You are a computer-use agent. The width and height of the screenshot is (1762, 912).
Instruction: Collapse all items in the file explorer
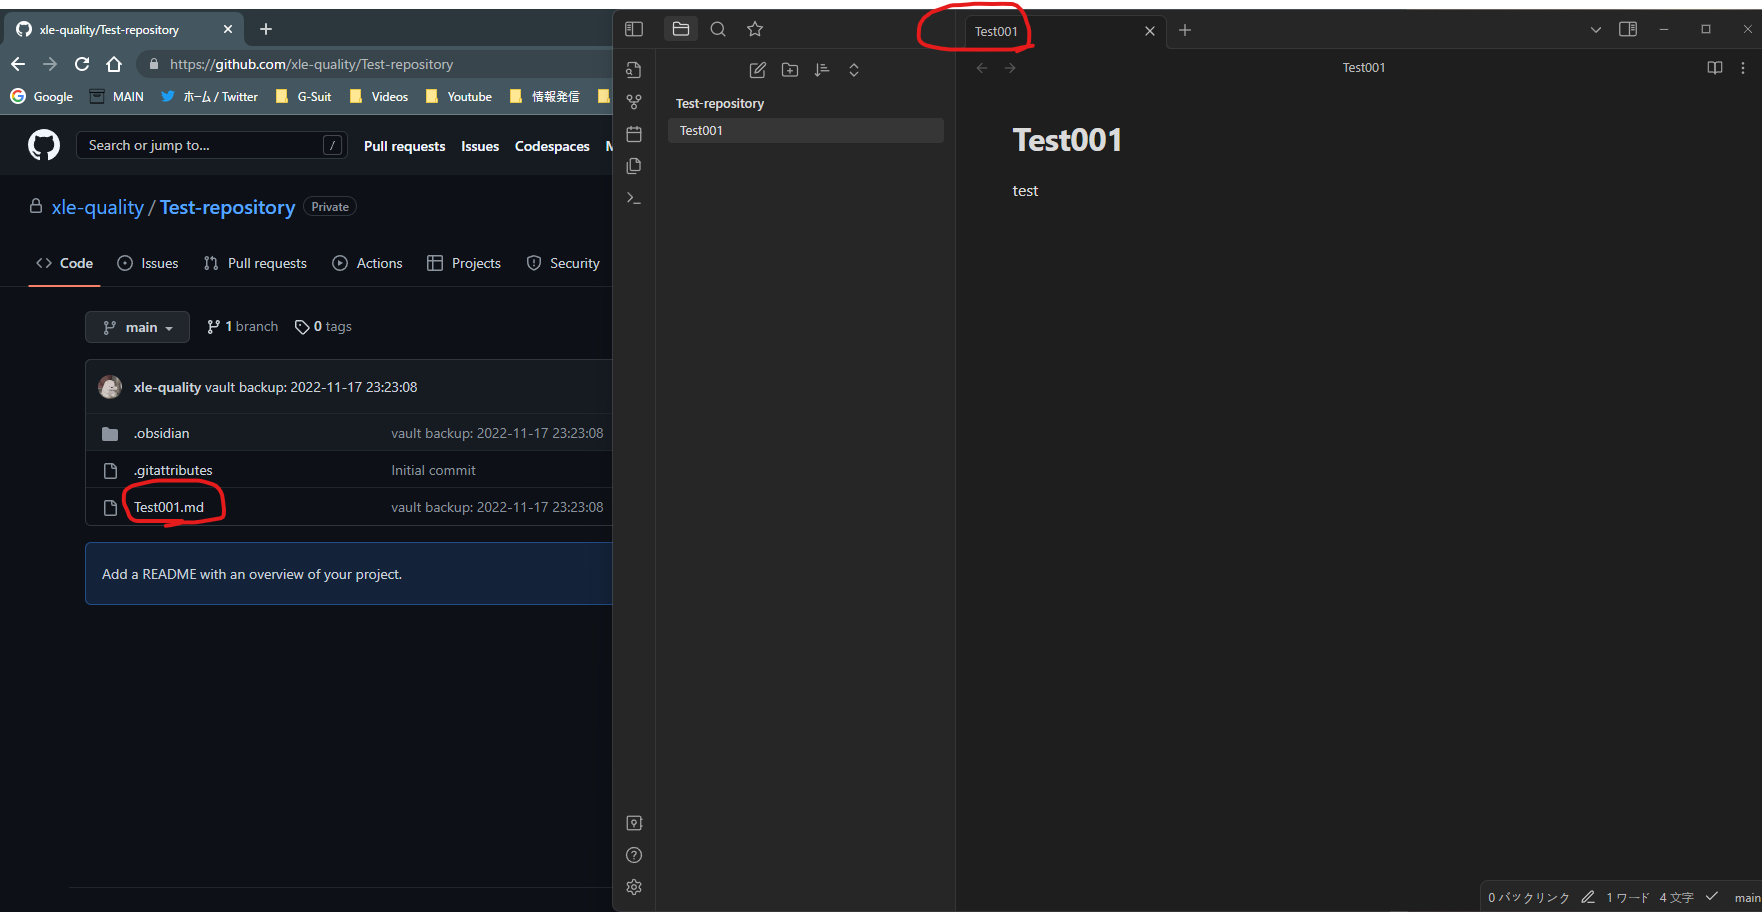854,69
